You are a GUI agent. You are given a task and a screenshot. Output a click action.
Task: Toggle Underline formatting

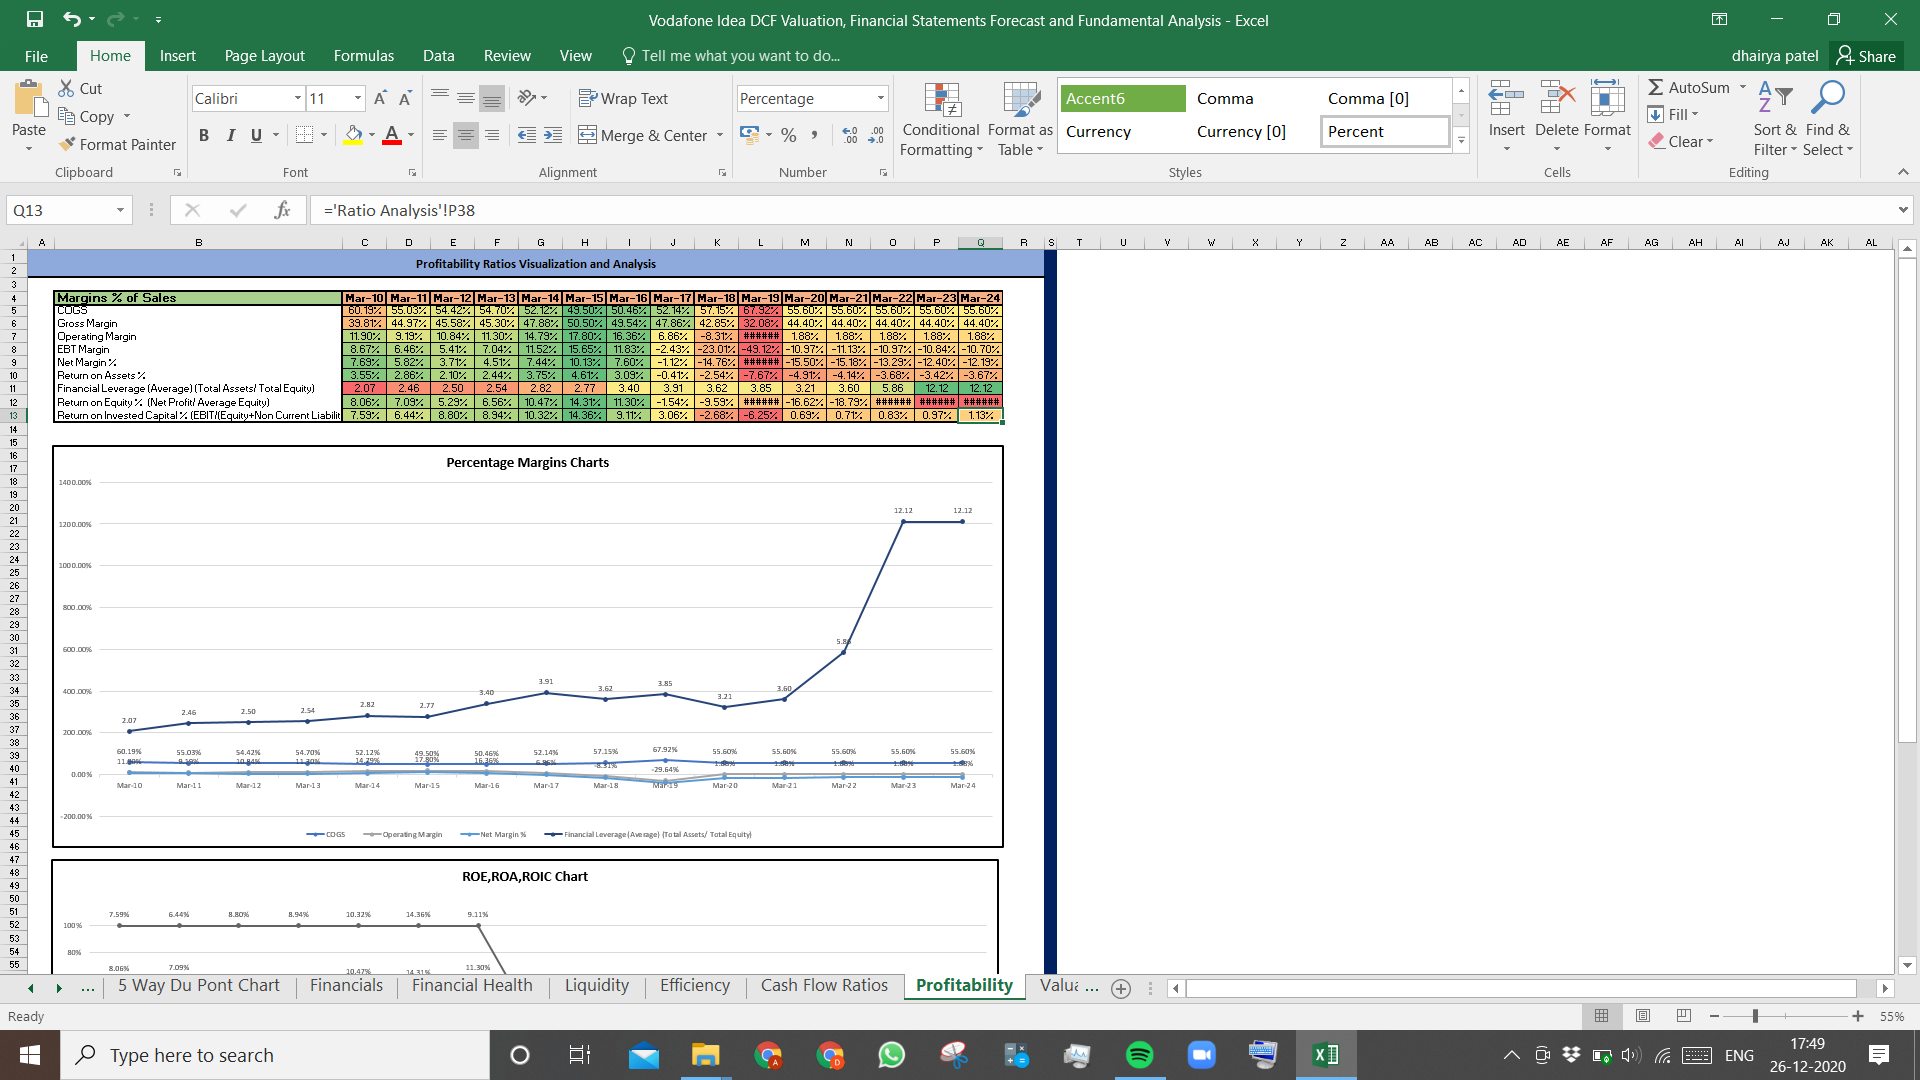pos(256,135)
